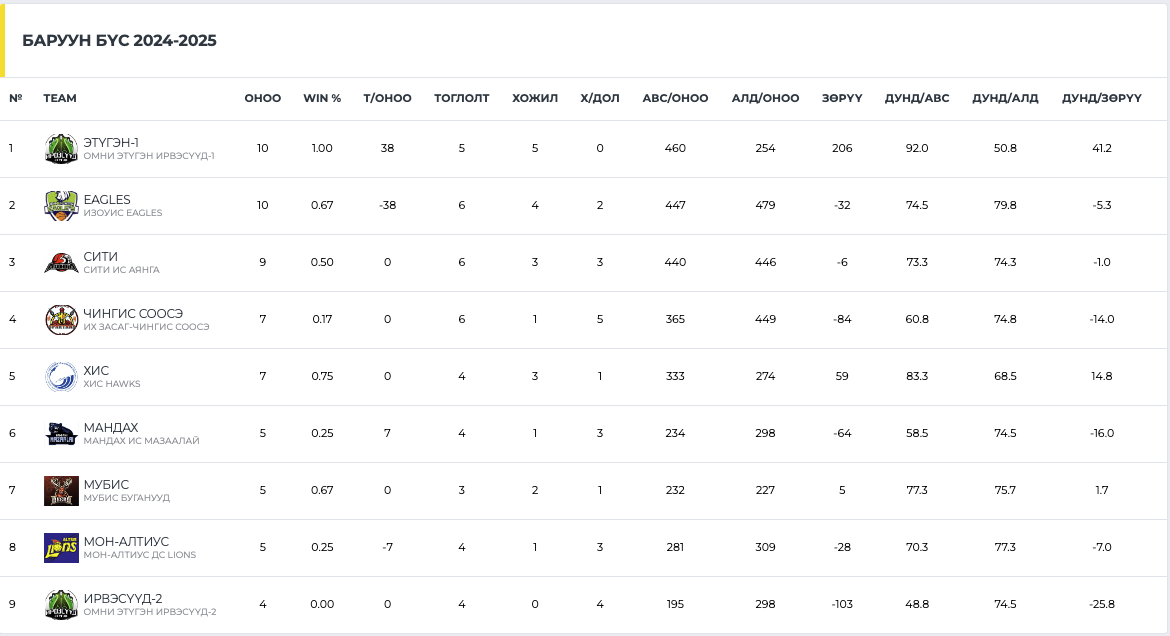Click the МАНДАХ team logo
Screen dimensions: 1170x636
pyautogui.click(x=61, y=434)
